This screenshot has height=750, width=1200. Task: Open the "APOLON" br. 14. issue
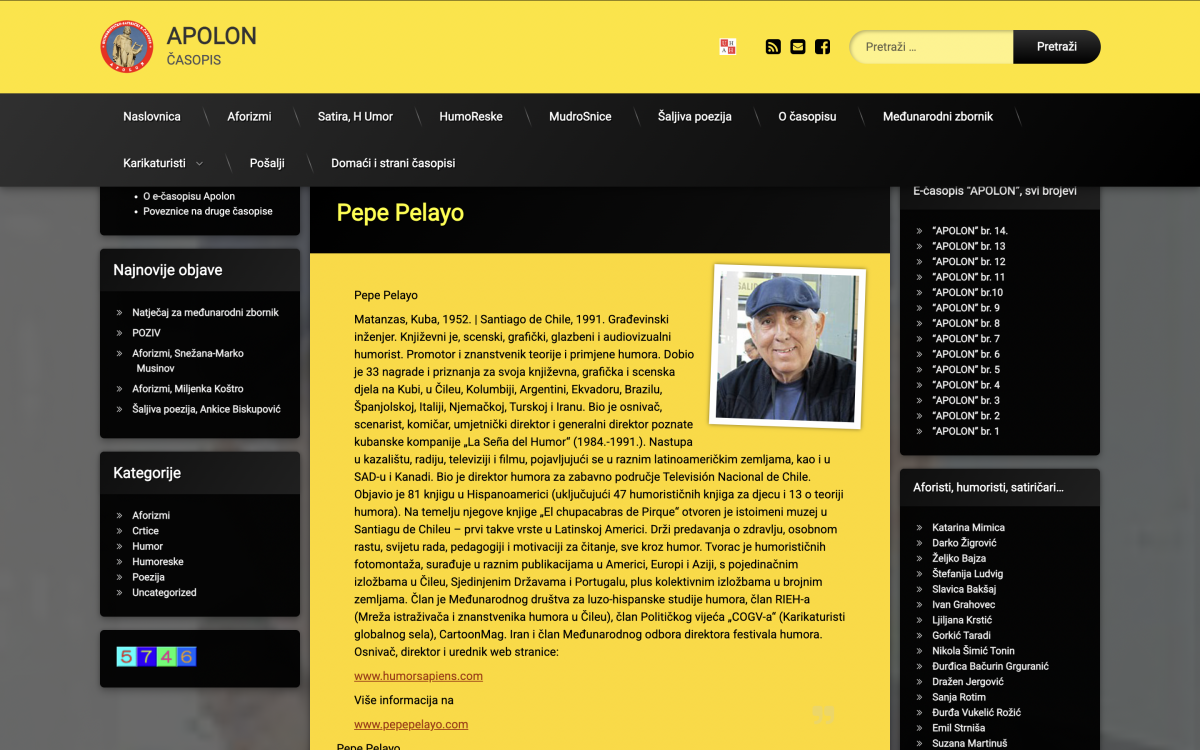point(969,231)
